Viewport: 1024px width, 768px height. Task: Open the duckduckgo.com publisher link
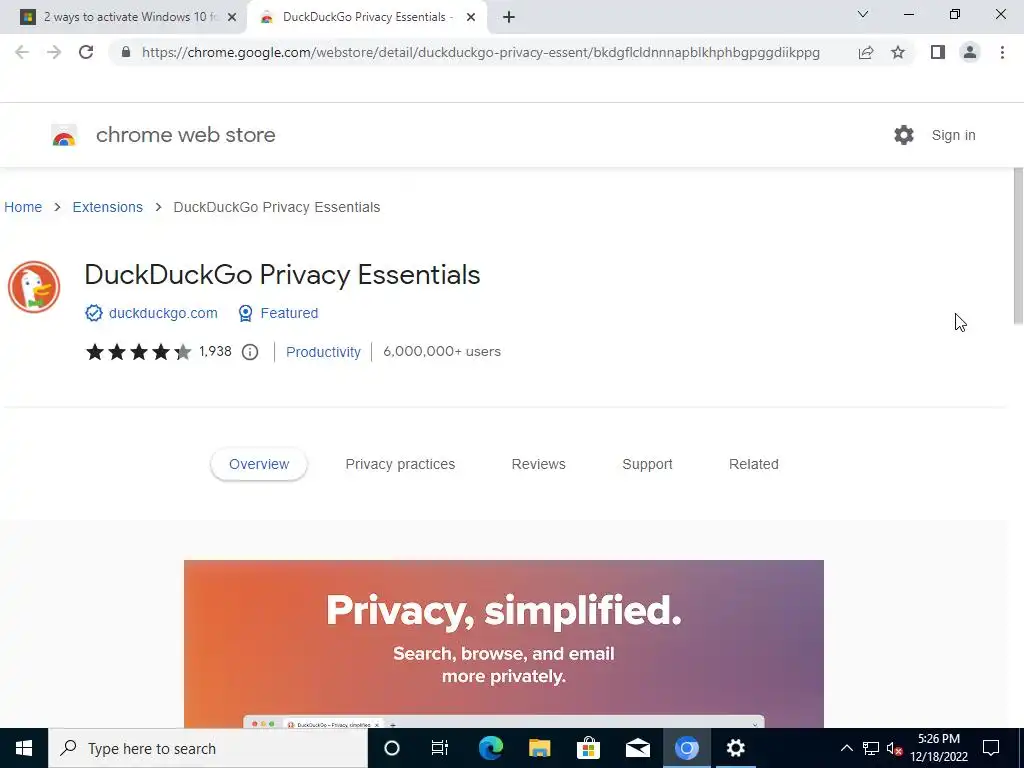coord(163,313)
